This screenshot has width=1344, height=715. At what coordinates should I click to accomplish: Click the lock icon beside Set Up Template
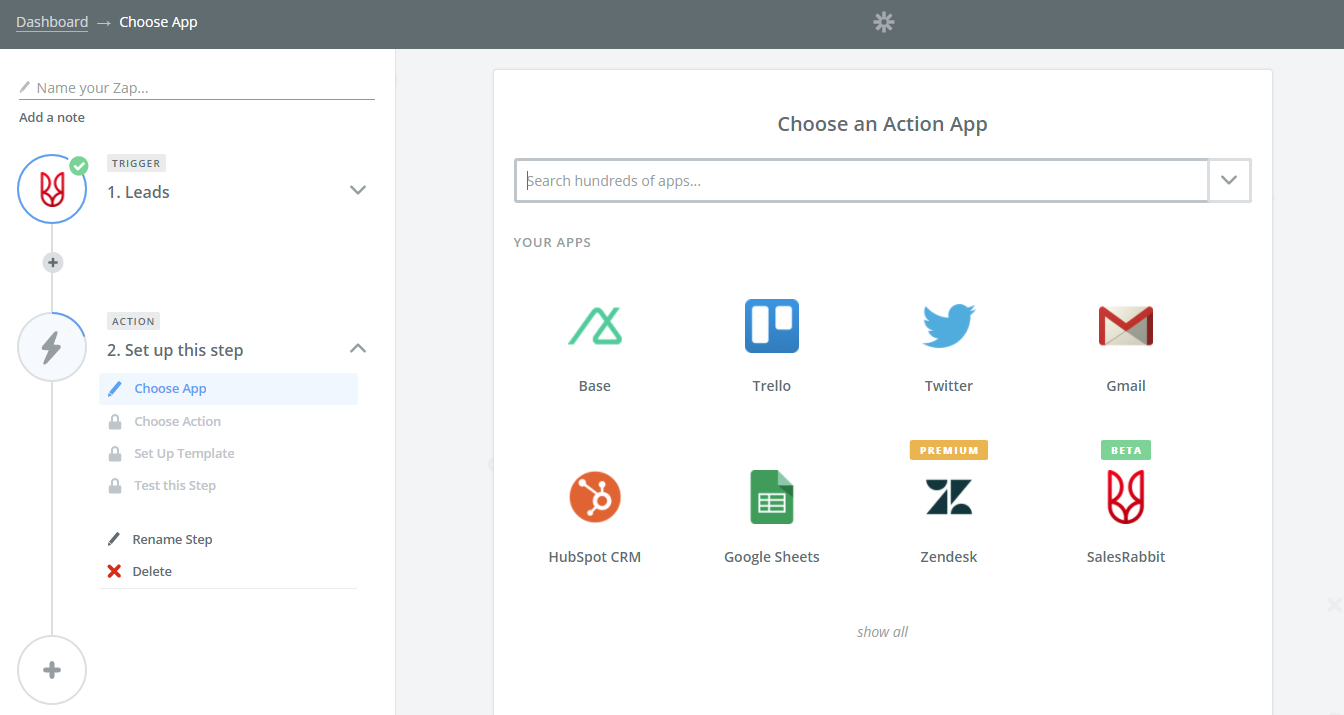tap(115, 453)
